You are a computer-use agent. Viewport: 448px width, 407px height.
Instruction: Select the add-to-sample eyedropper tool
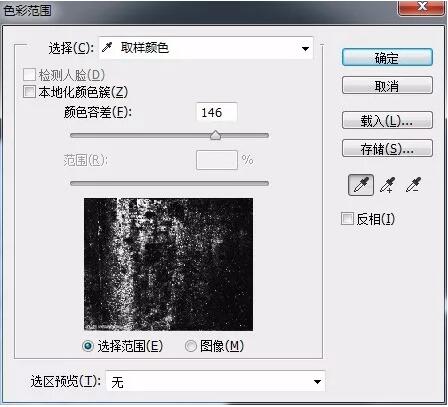pos(388,185)
